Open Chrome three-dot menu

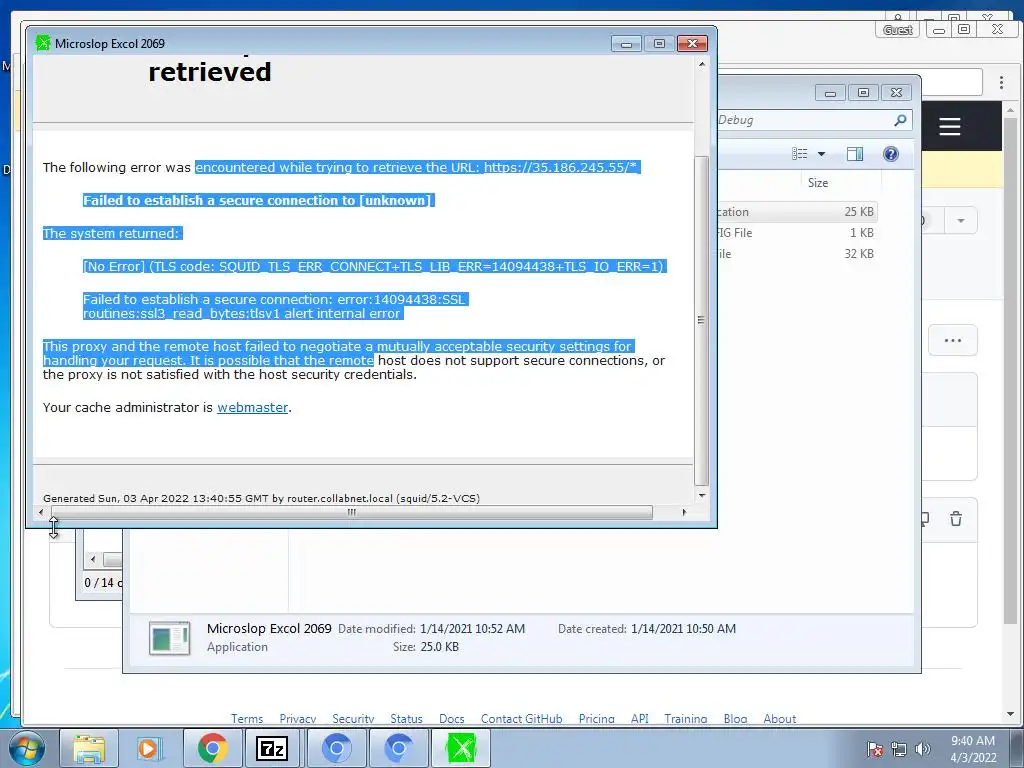click(1001, 82)
